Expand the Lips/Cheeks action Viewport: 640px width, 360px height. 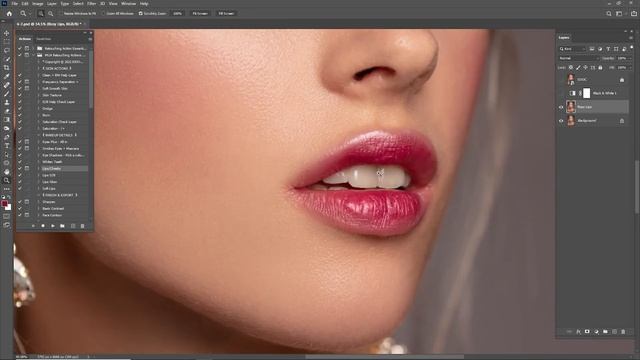tap(39, 168)
